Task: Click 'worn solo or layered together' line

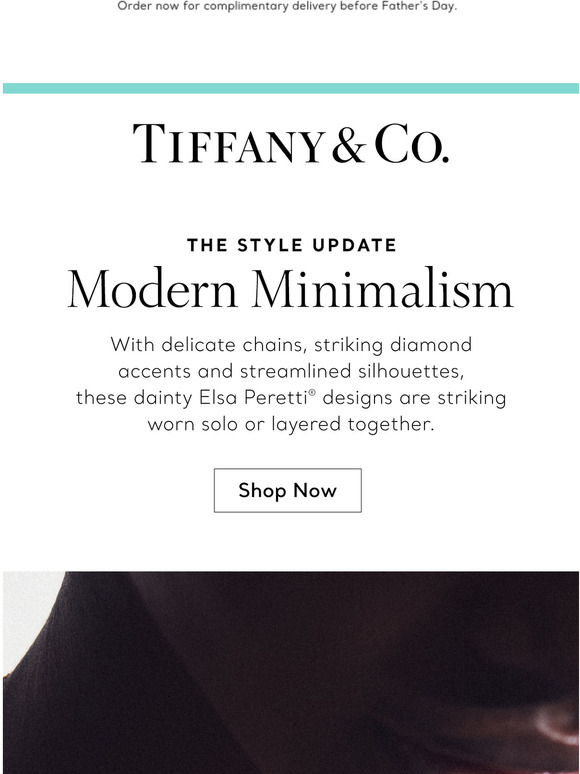Action: tap(291, 424)
